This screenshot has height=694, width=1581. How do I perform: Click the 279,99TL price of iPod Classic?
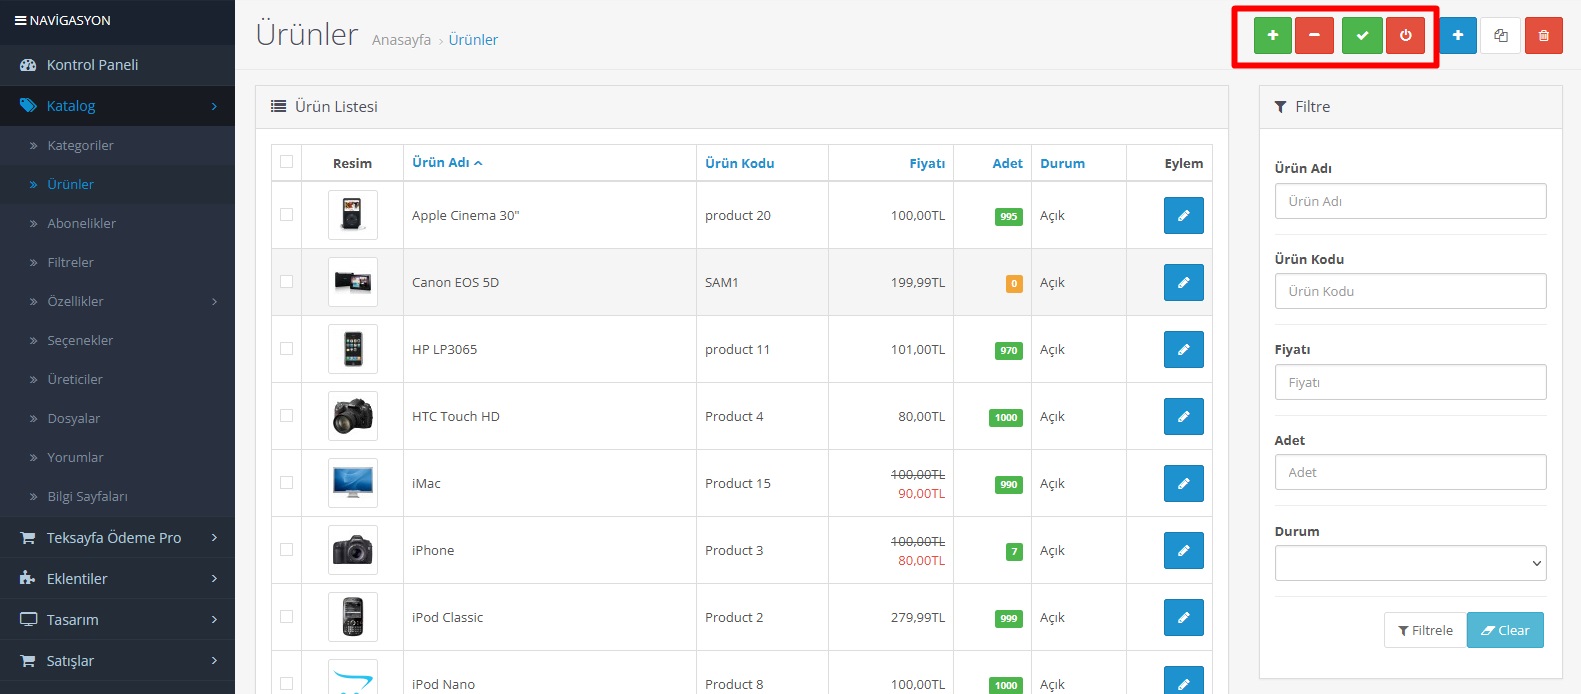918,617
